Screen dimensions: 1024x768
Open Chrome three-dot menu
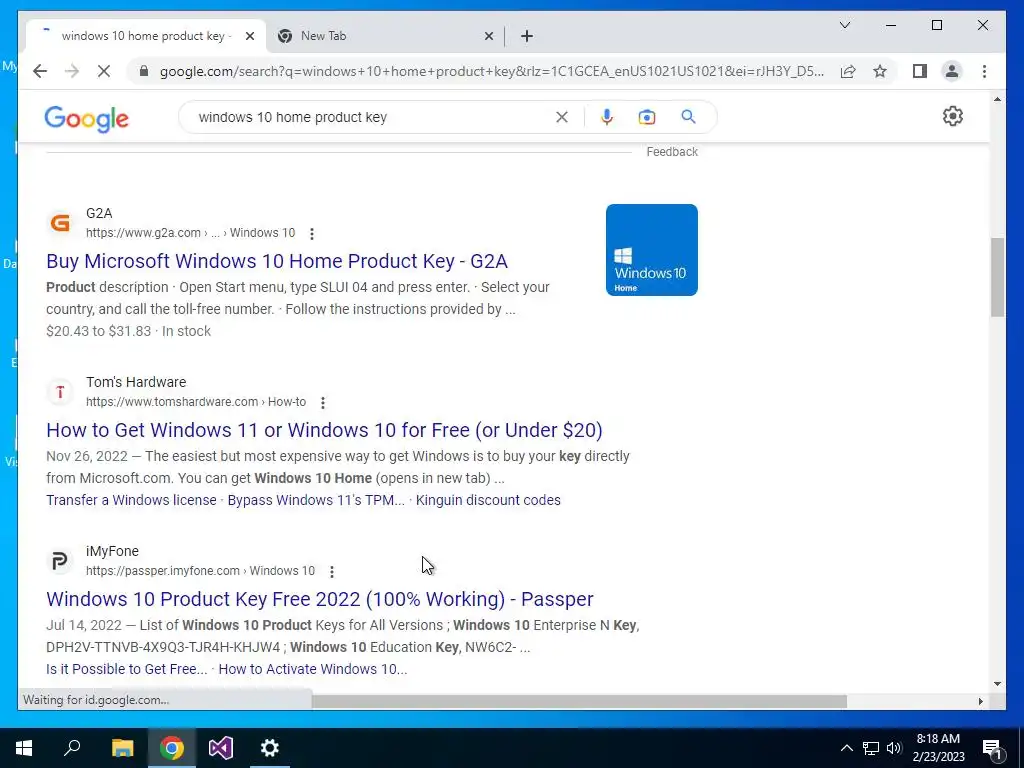coord(984,71)
